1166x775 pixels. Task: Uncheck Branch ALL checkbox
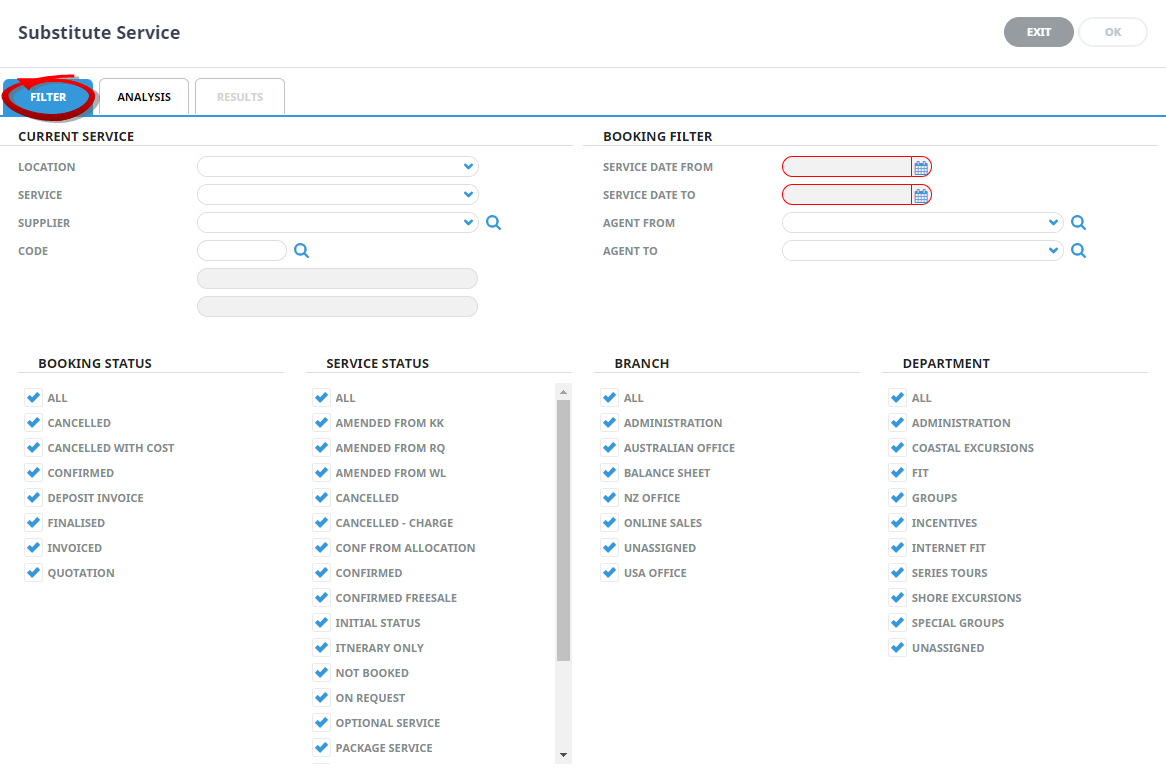(x=609, y=397)
